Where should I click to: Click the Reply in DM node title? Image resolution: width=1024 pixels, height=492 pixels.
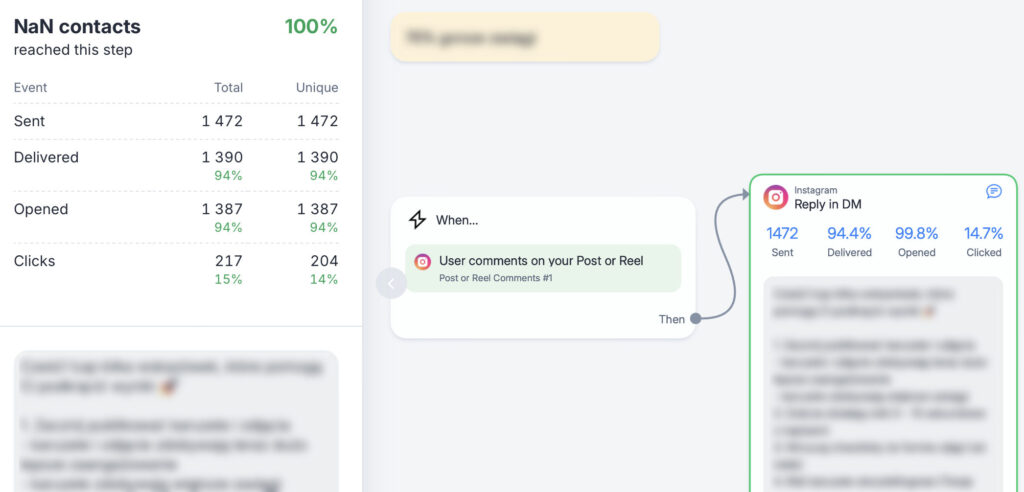[827, 204]
